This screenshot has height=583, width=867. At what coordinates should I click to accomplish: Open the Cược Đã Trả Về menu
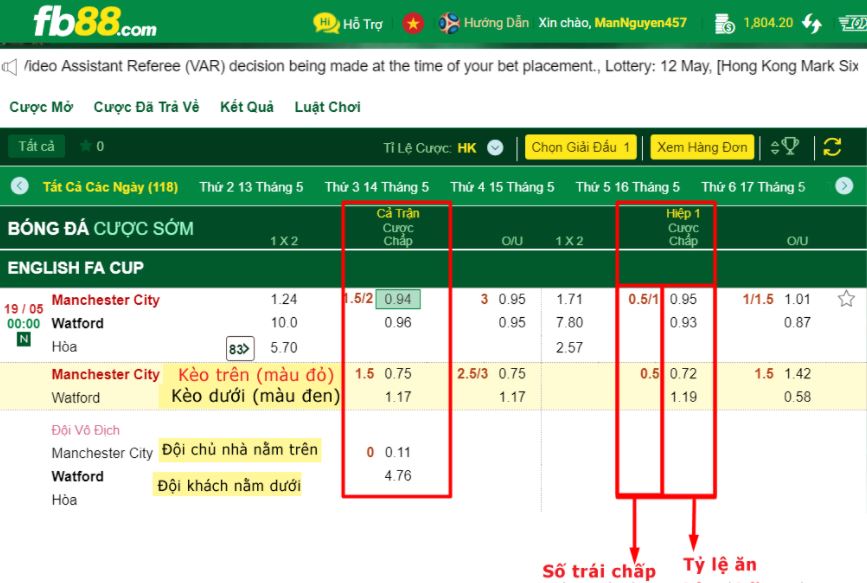click(147, 107)
